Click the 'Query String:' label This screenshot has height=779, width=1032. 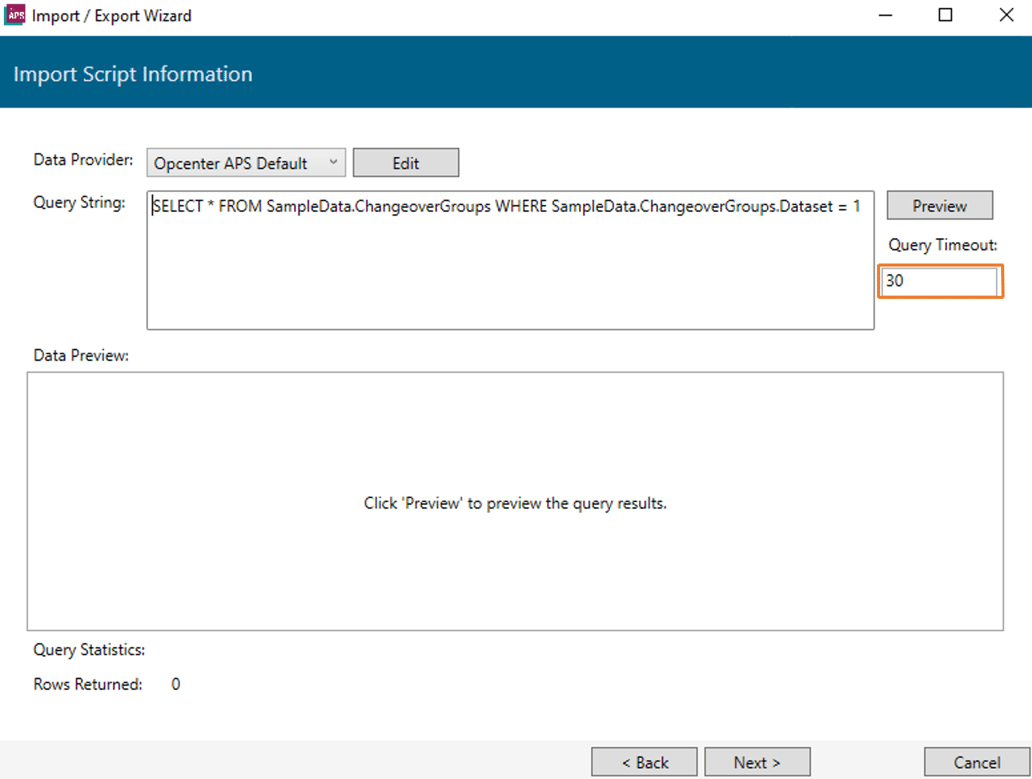coord(79,202)
